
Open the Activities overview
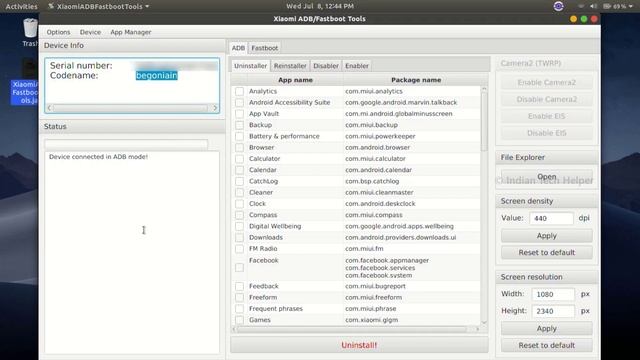pyautogui.click(x=21, y=6)
